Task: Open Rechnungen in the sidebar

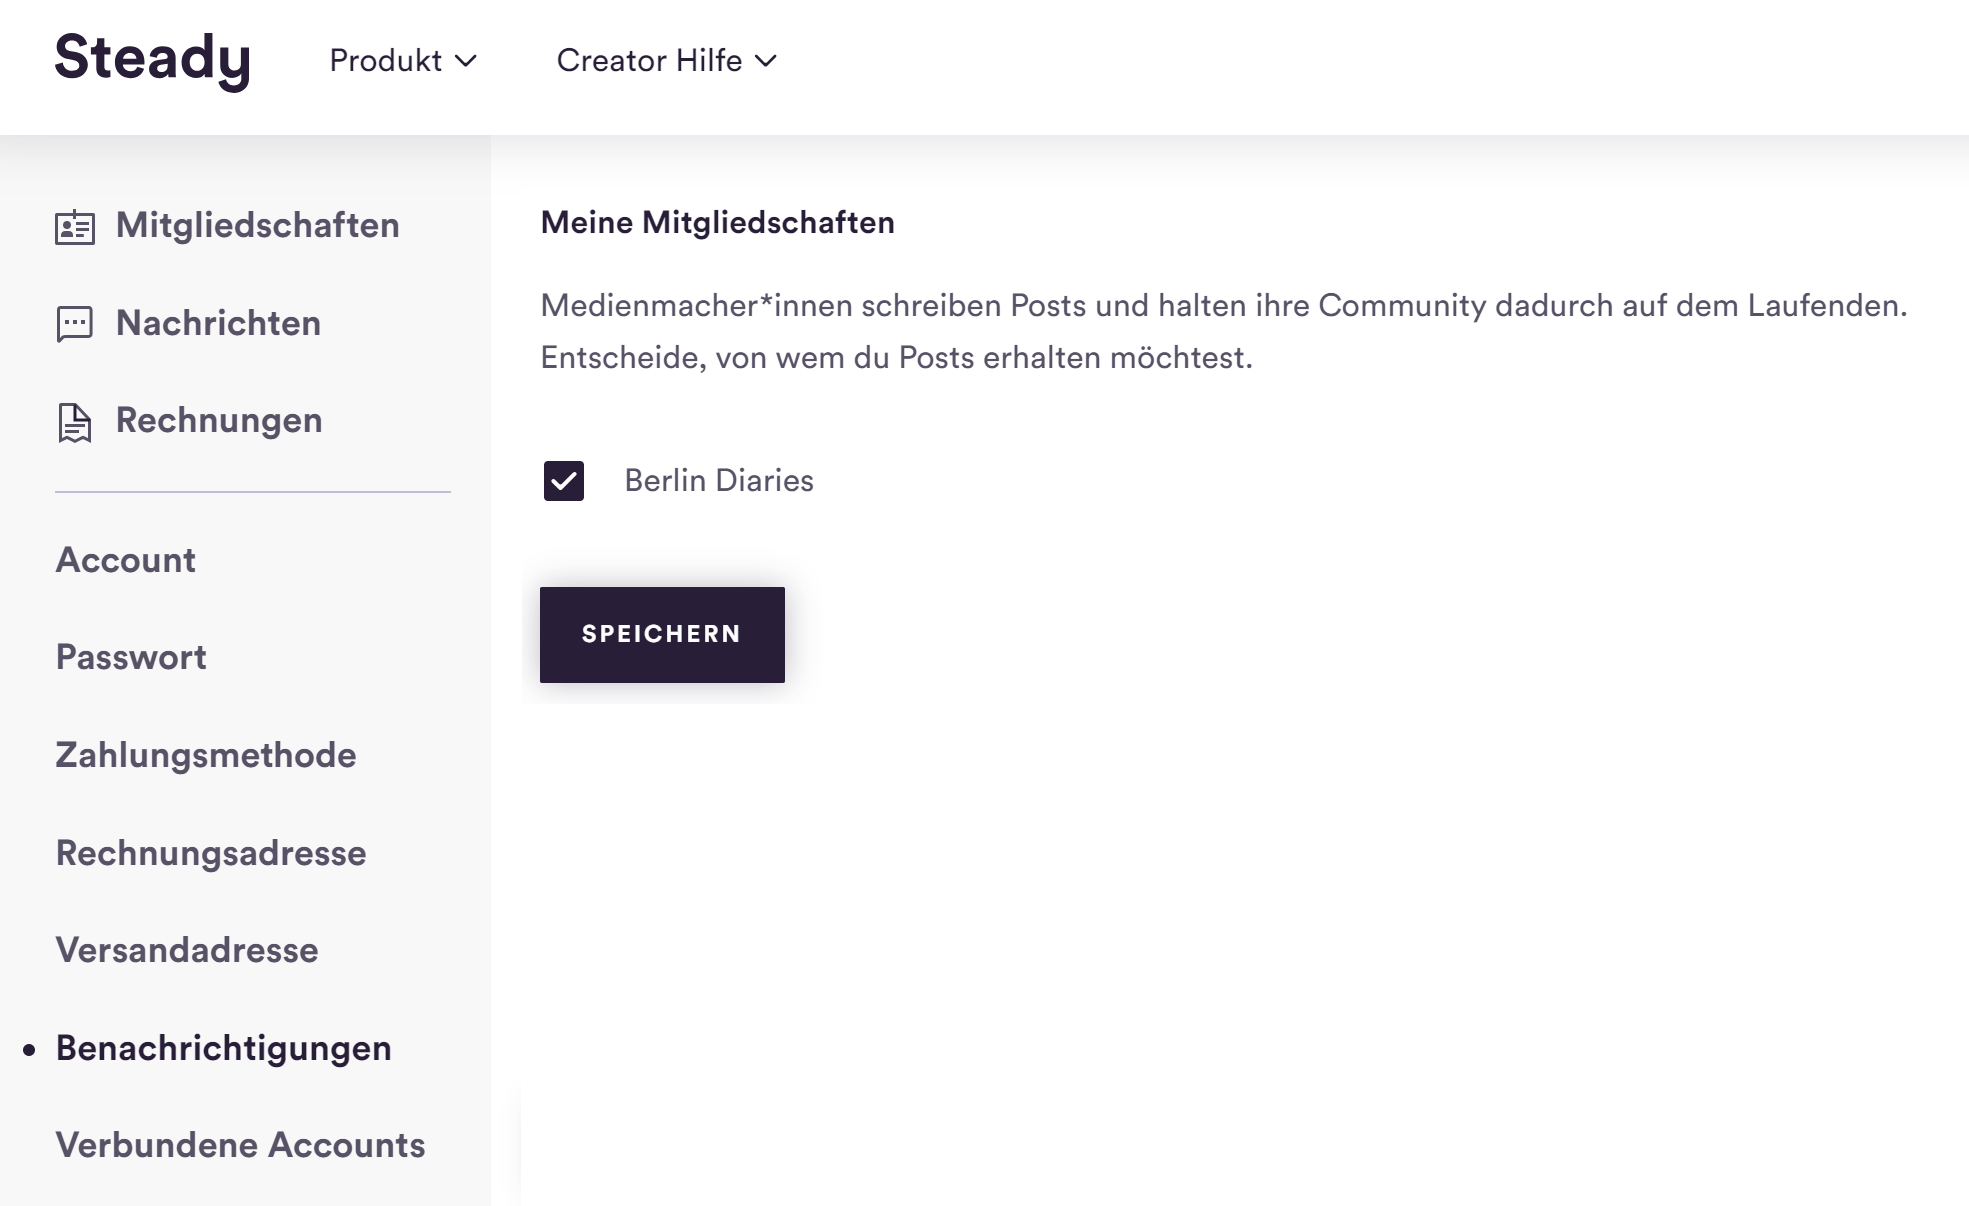Action: pyautogui.click(x=219, y=421)
